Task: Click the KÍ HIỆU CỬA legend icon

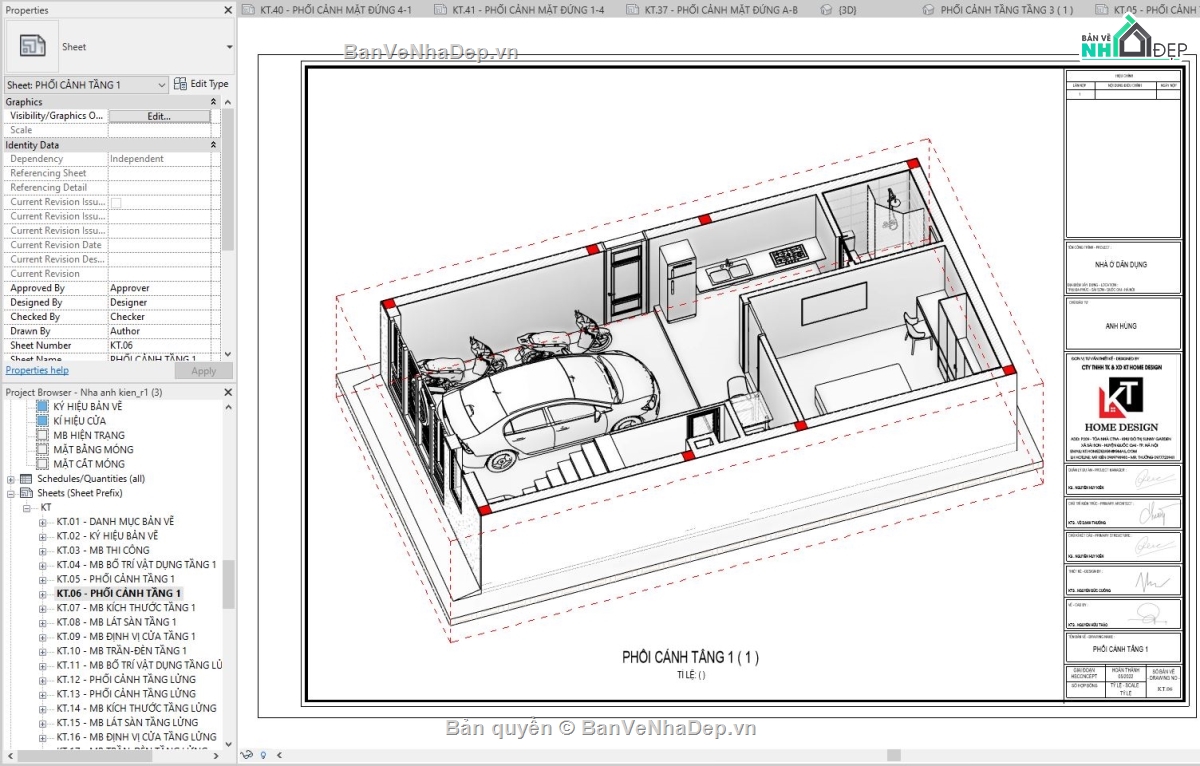Action: coord(43,421)
